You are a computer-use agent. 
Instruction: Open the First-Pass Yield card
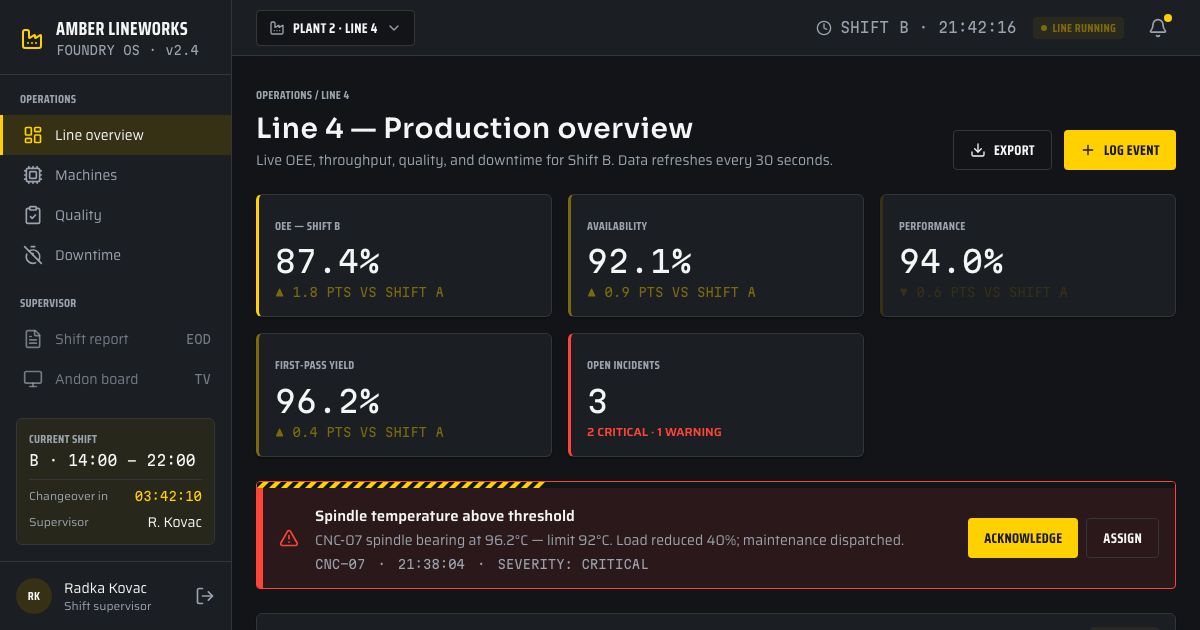point(404,395)
